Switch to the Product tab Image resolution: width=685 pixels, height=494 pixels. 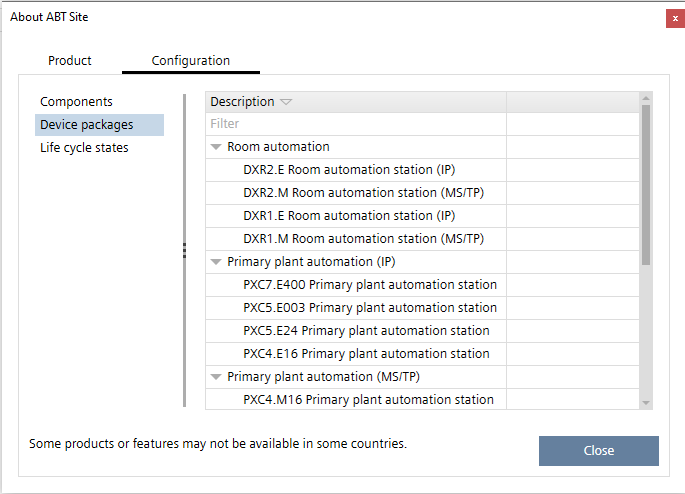click(70, 61)
